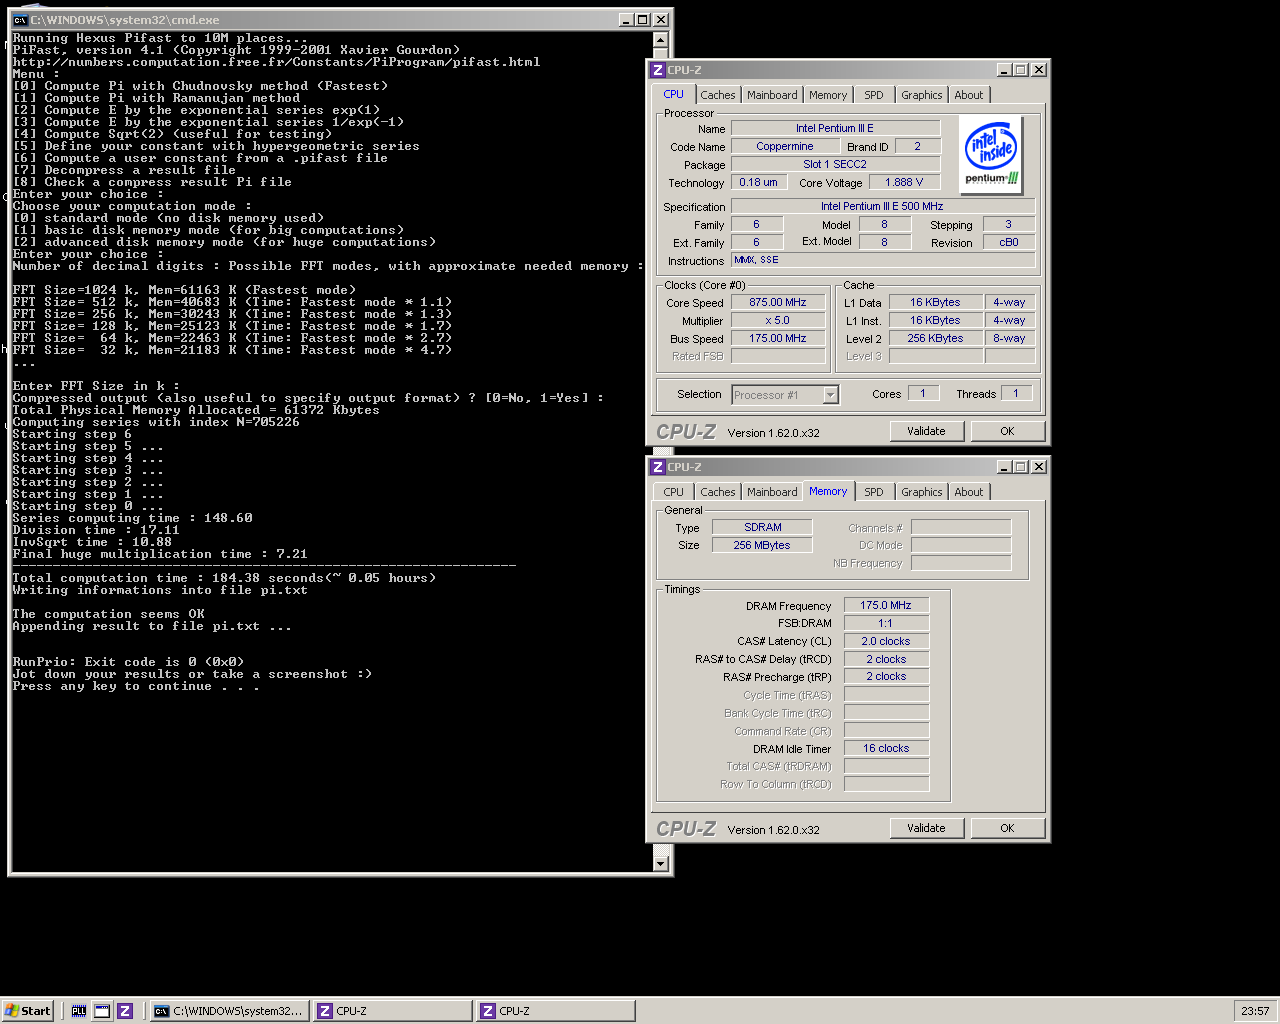Click OK in CPU-Z window showing Processor info
Screen dimensions: 1280x1024
[x=1007, y=431]
